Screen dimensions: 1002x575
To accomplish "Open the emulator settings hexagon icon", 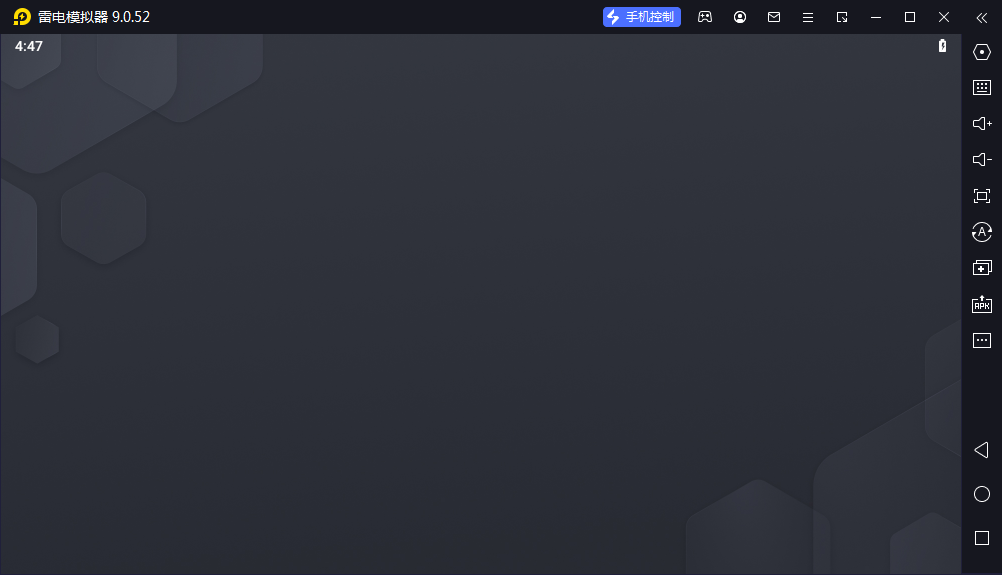I will 981,52.
